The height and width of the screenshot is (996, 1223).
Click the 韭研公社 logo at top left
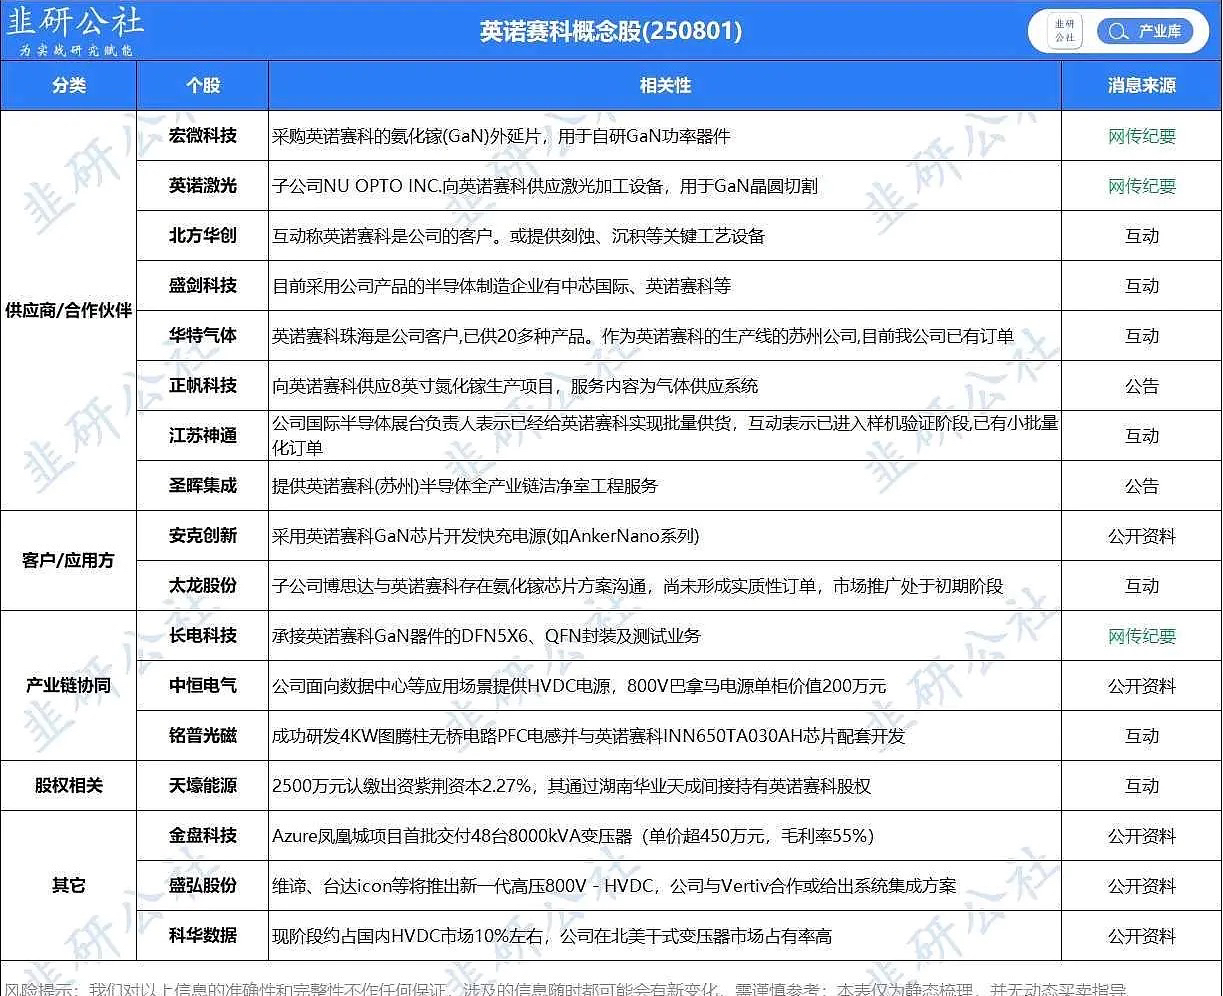pos(76,29)
